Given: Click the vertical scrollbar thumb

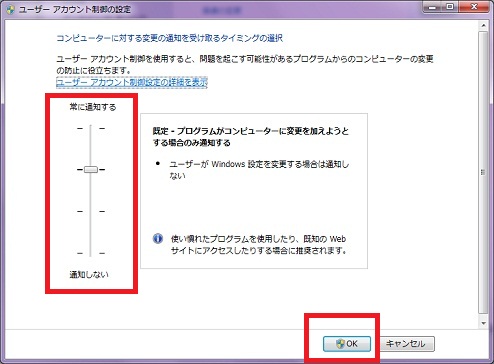Looking at the screenshot, I should tap(483, 172).
